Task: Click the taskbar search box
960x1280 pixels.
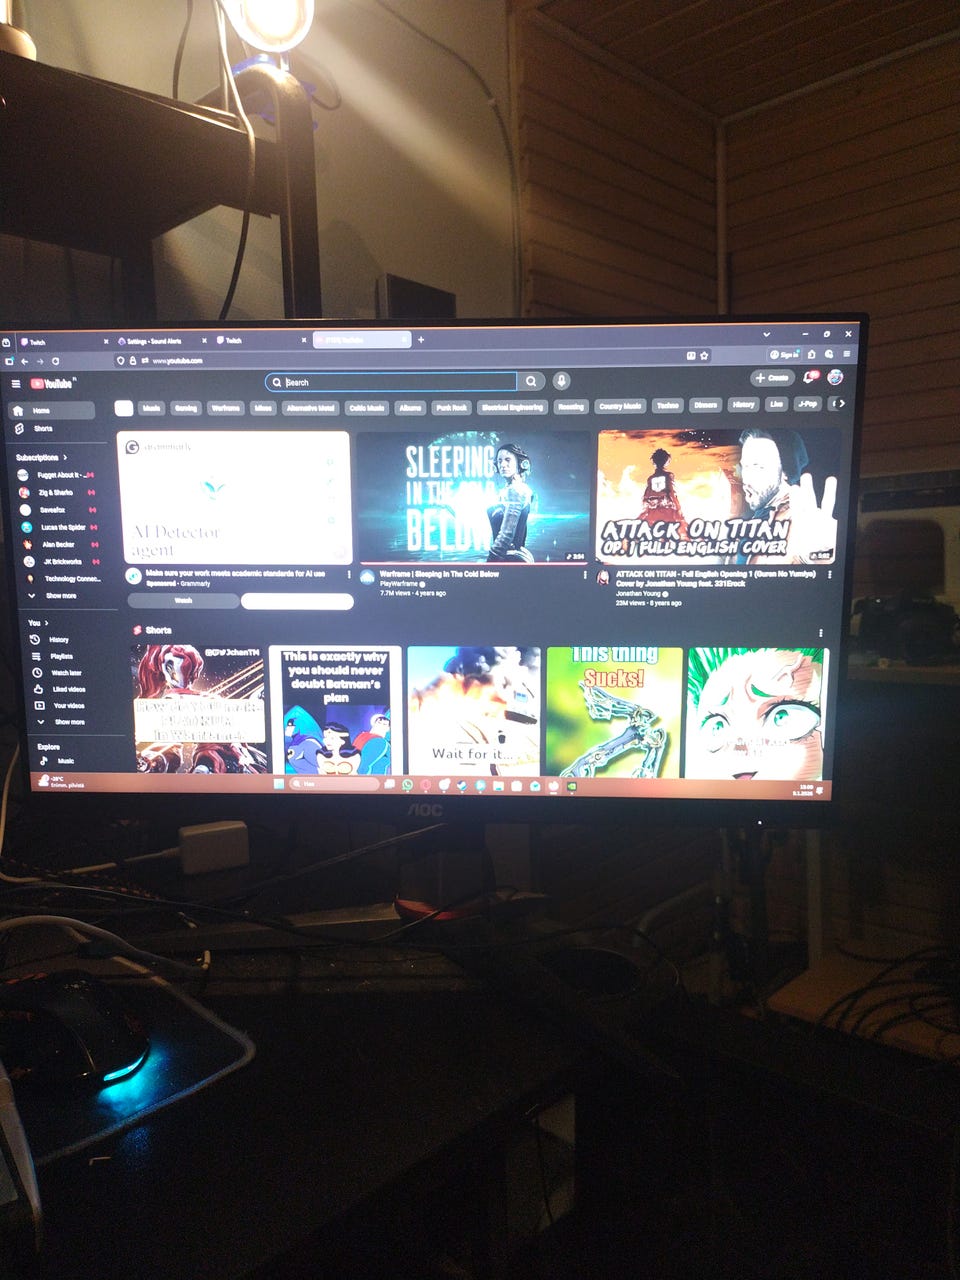Action: tap(335, 784)
